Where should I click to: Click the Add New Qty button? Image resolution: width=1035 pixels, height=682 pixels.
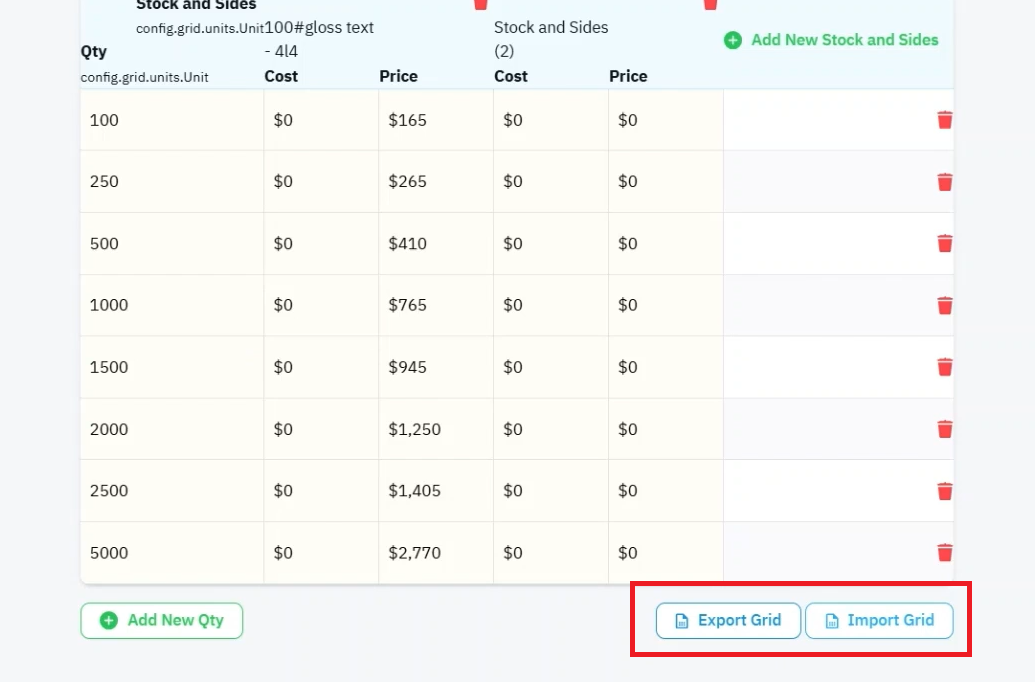click(x=162, y=621)
